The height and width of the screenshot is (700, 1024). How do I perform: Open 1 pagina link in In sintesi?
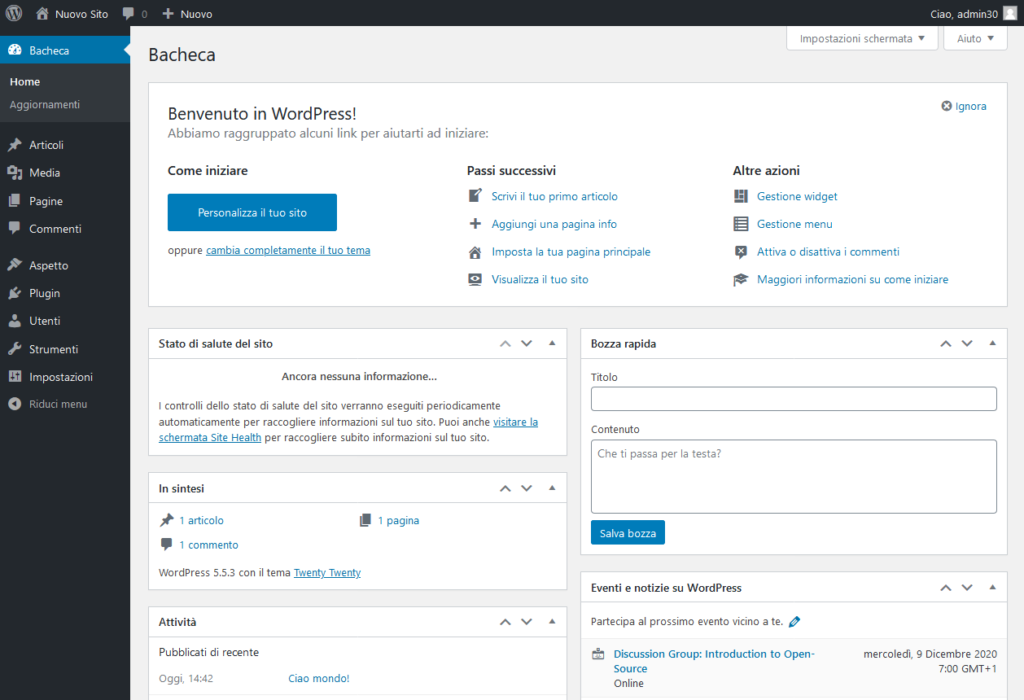tap(398, 520)
